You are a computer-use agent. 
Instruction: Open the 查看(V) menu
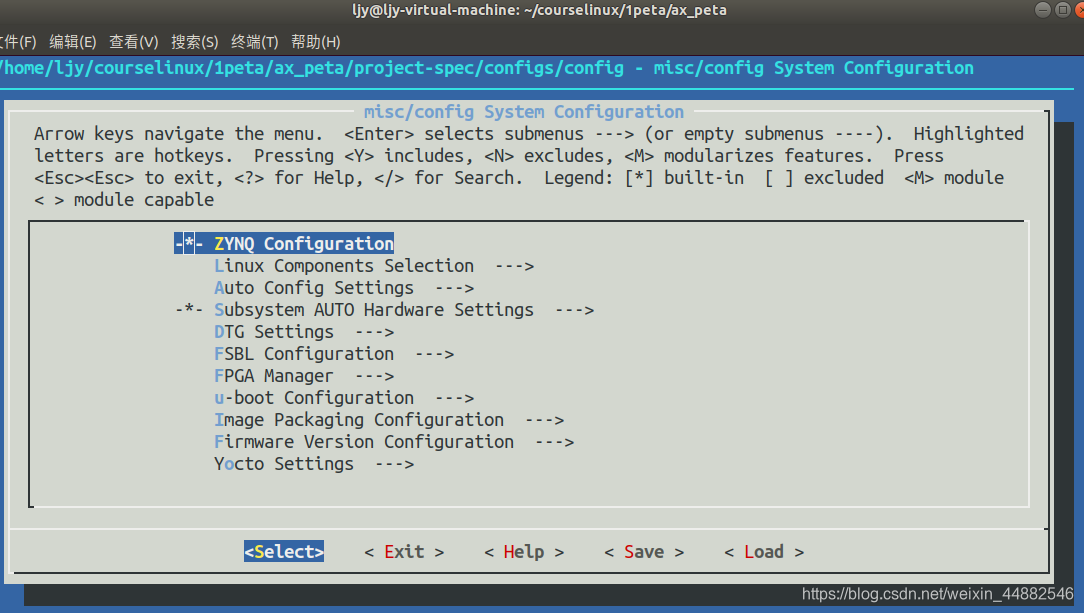click(134, 41)
